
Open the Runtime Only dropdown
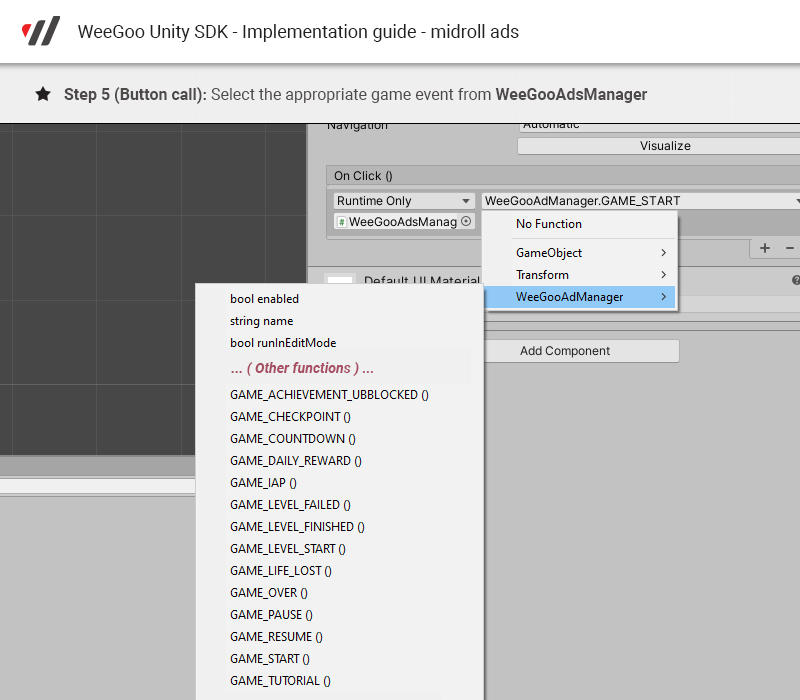404,201
